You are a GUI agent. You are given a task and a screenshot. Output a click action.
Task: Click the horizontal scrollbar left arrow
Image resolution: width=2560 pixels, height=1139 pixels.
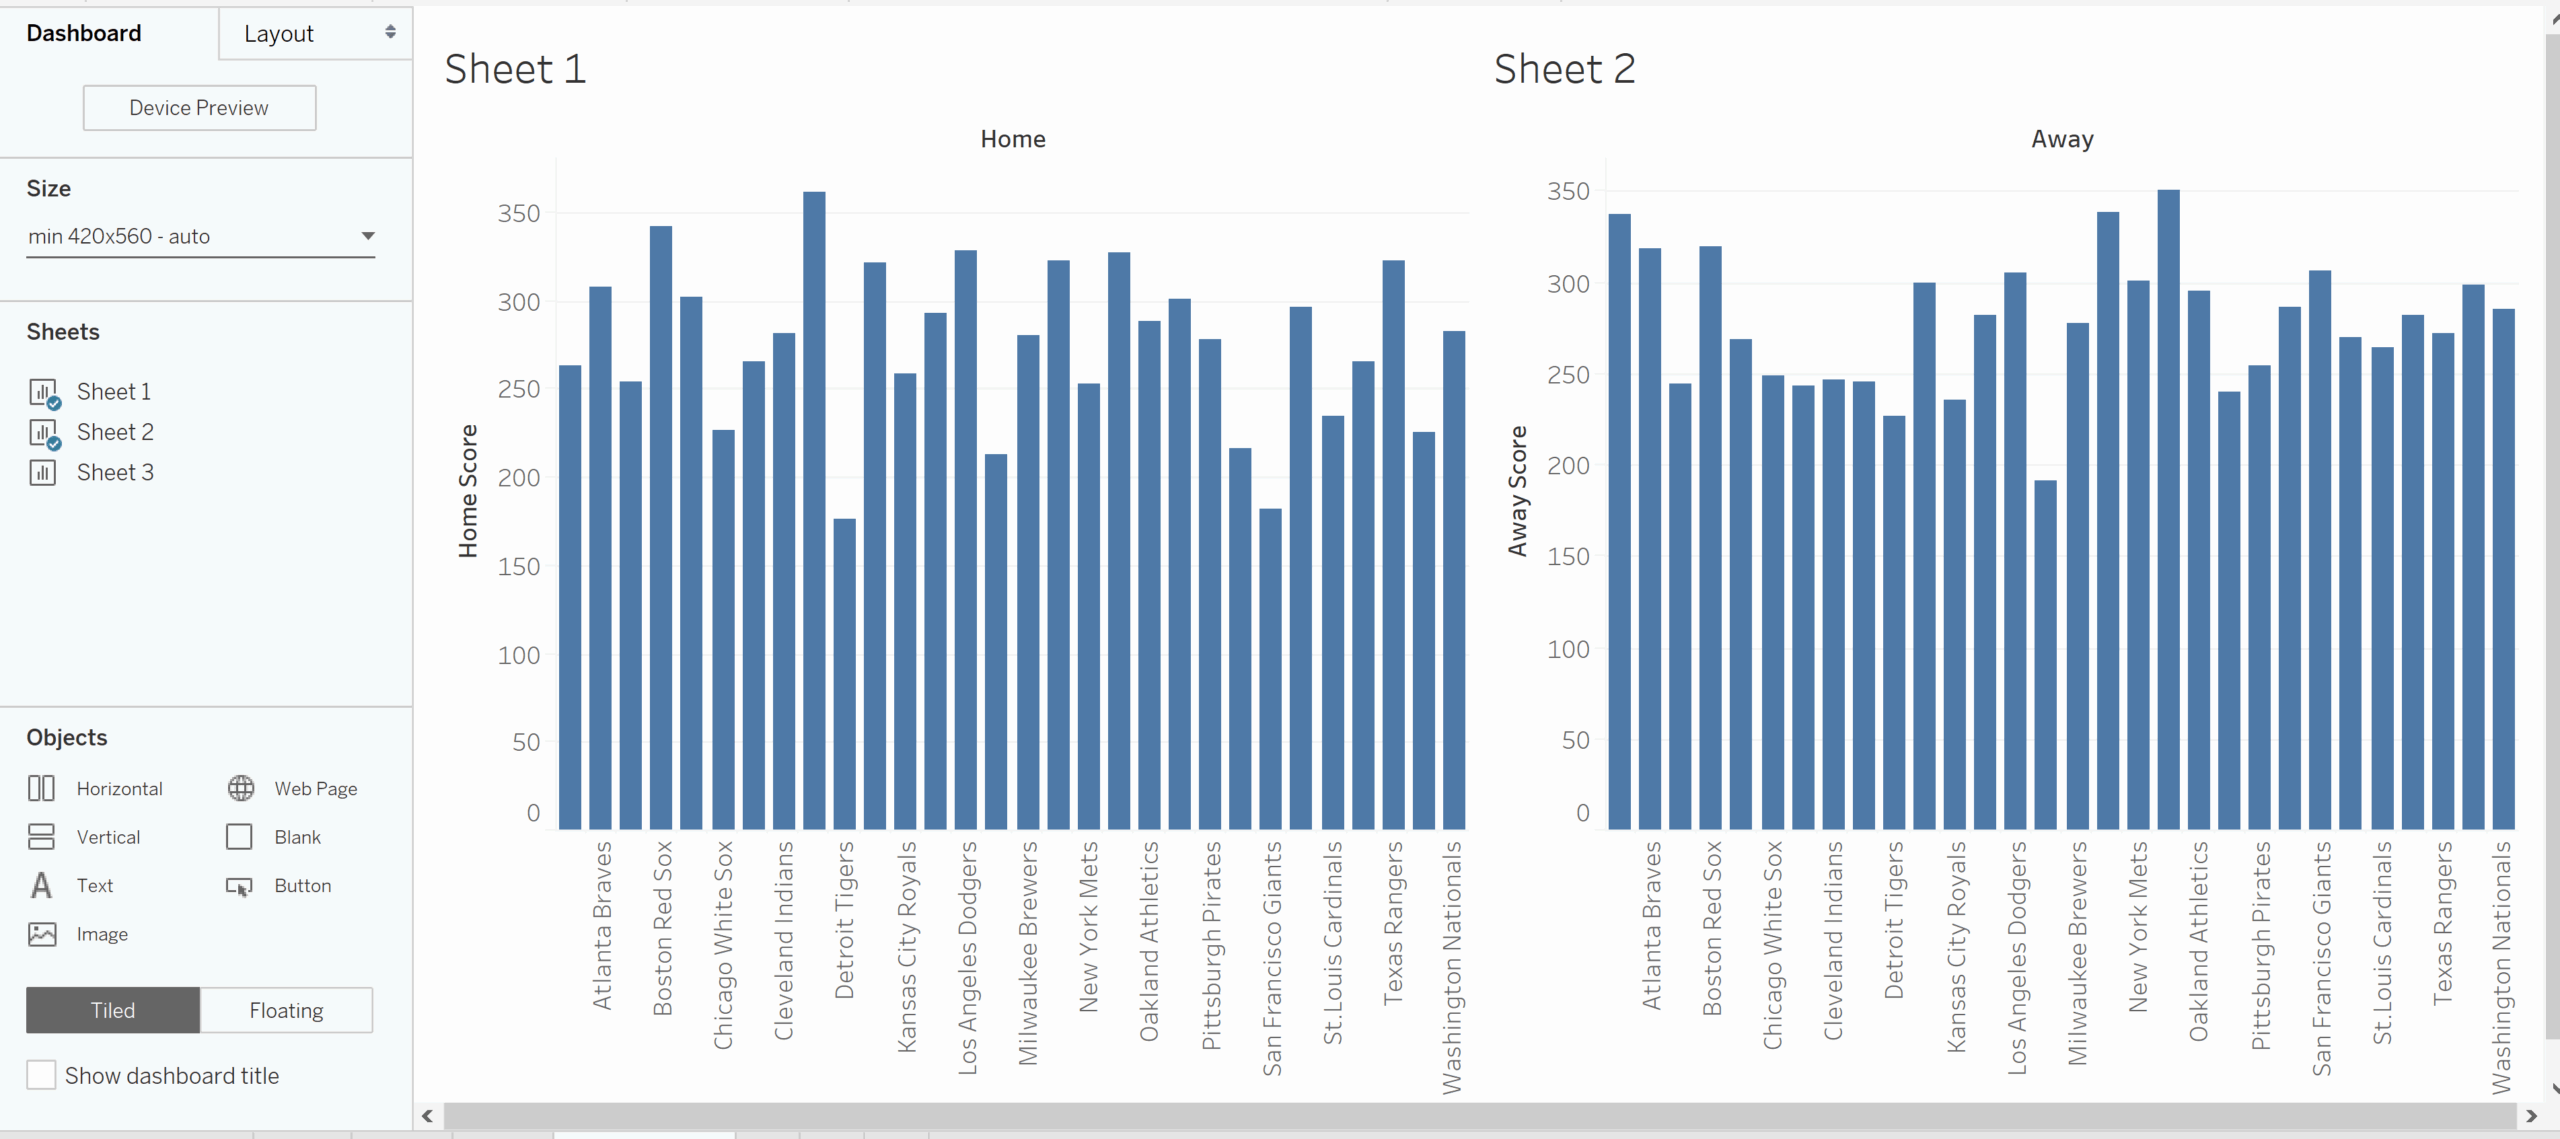427,1116
